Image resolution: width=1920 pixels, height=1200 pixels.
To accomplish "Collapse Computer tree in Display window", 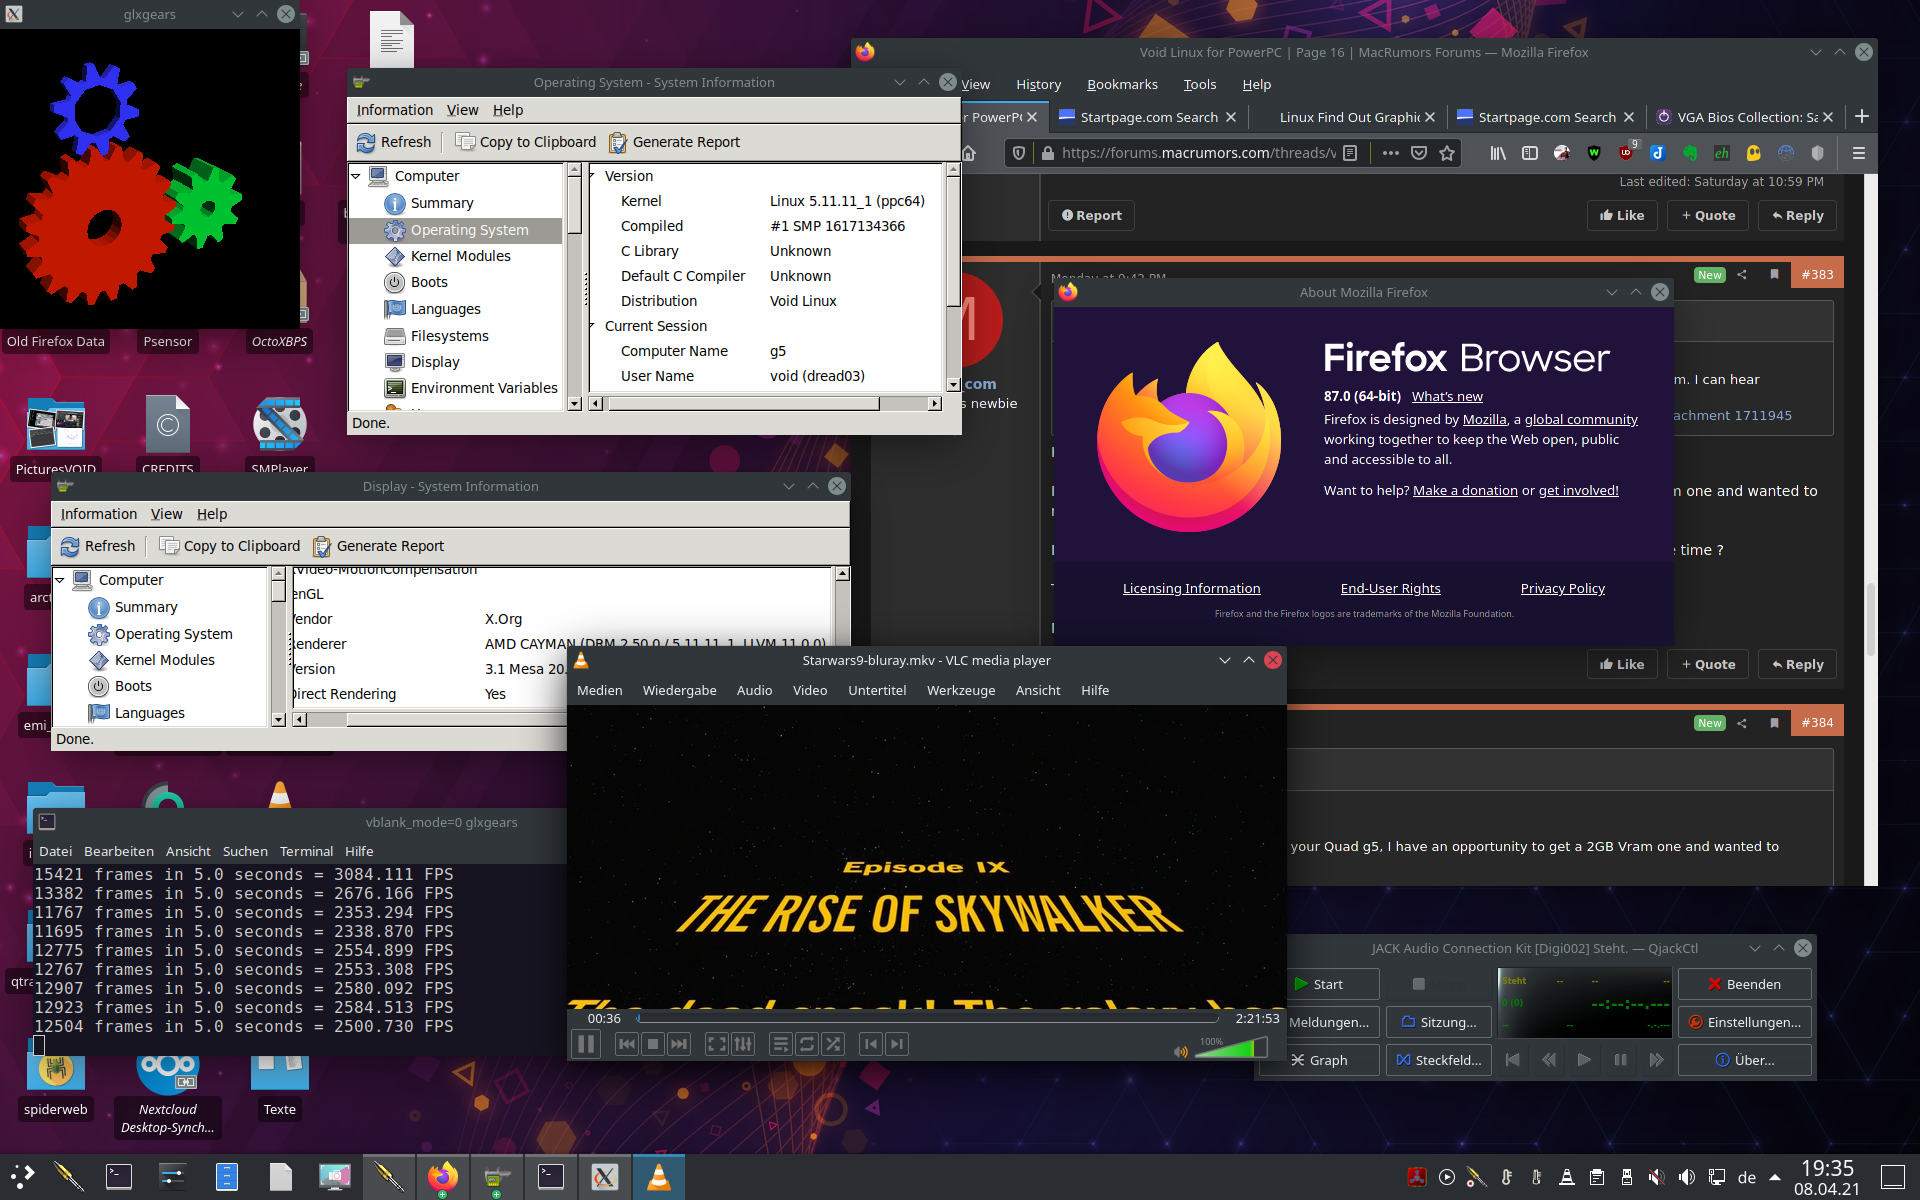I will (60, 580).
